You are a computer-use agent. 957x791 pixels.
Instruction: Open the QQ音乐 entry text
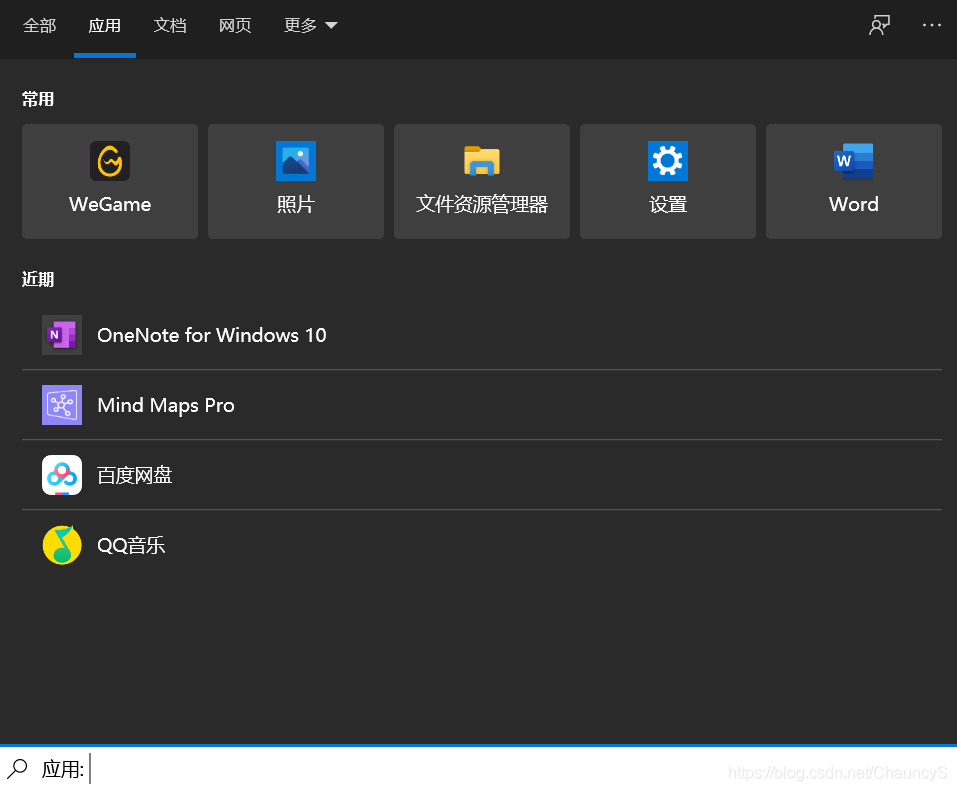[x=131, y=545]
